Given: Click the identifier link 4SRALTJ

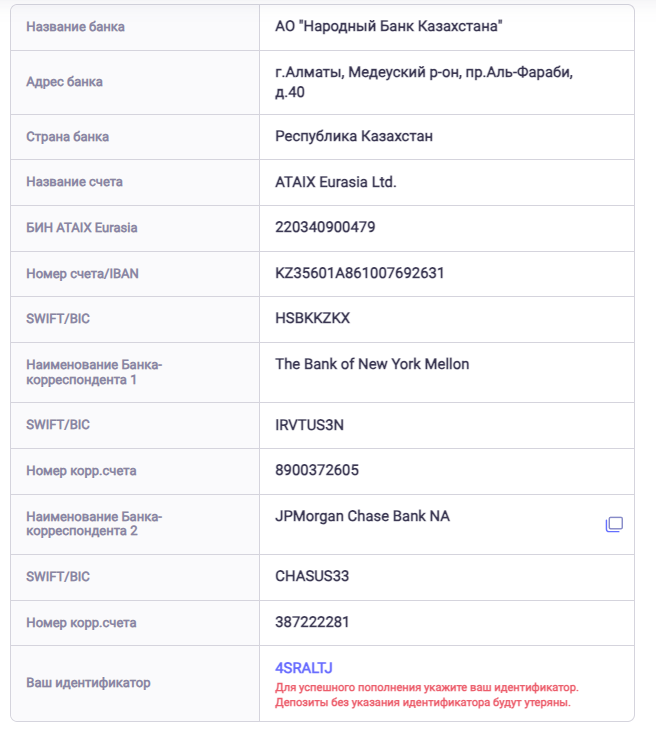Looking at the screenshot, I should [x=303, y=668].
